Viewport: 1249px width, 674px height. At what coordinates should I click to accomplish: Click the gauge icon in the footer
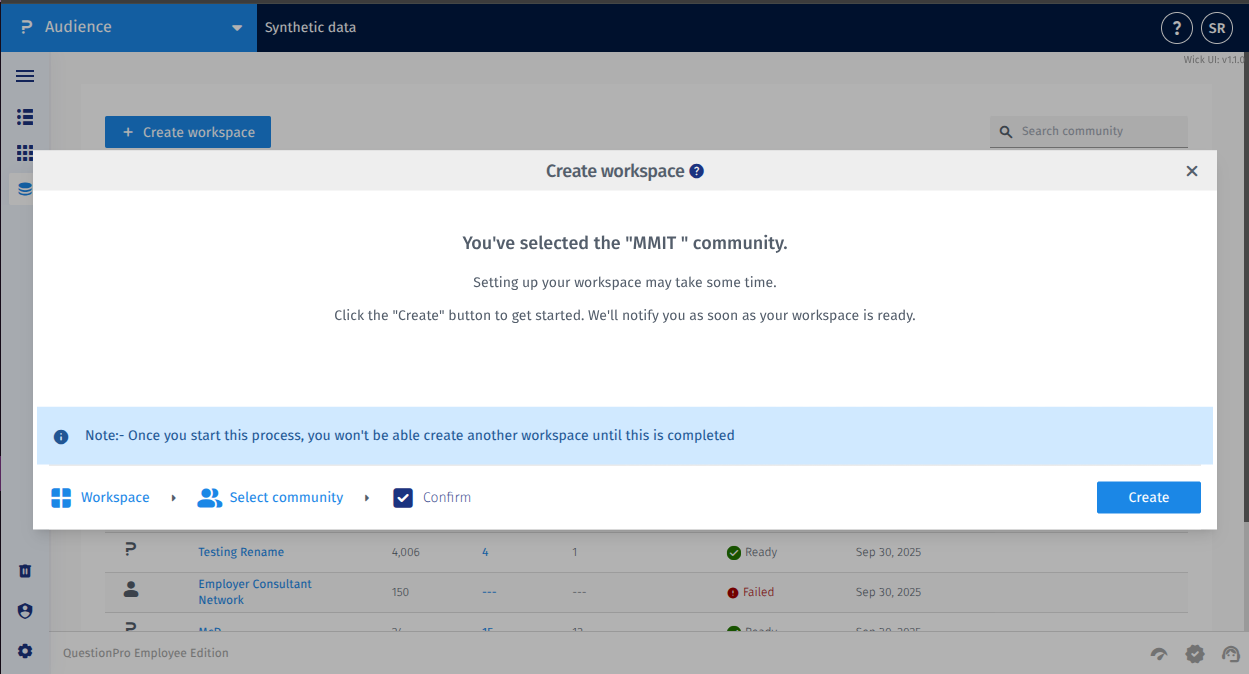1159,654
